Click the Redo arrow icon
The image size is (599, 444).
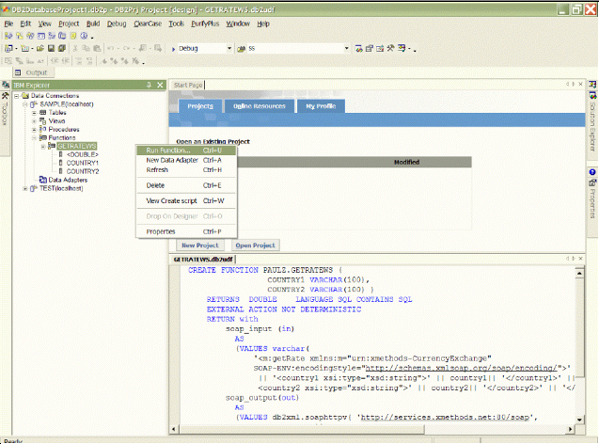pos(126,49)
